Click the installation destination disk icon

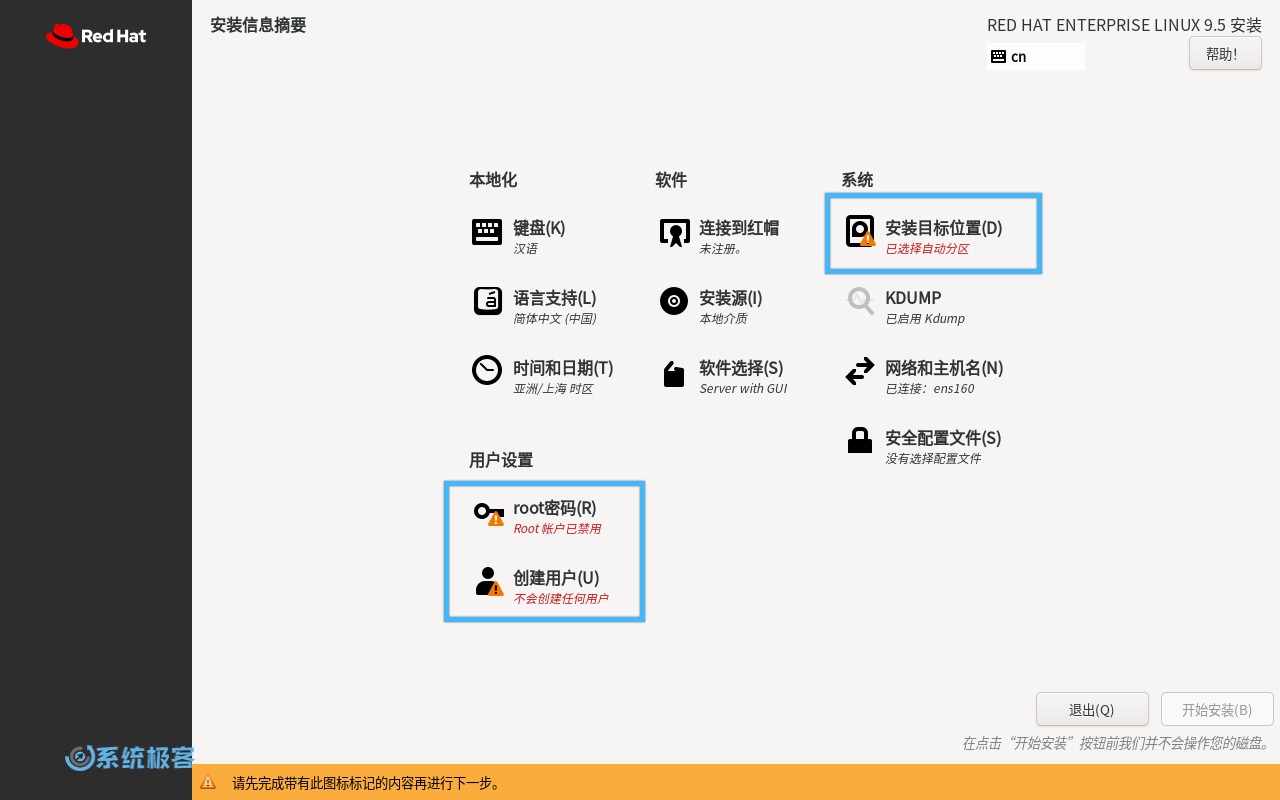click(x=860, y=232)
